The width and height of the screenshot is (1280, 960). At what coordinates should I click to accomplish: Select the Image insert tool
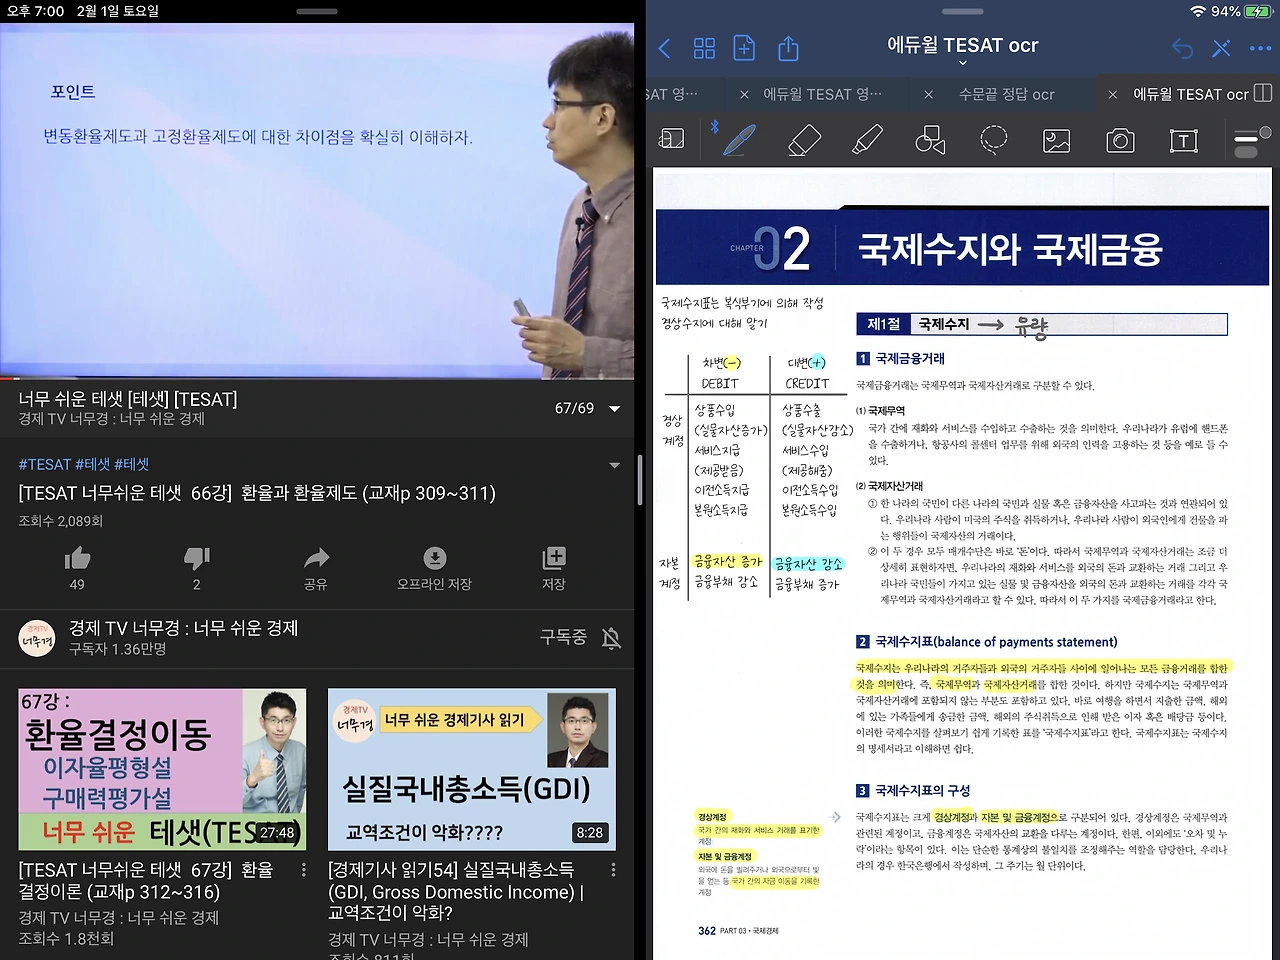click(x=1057, y=141)
